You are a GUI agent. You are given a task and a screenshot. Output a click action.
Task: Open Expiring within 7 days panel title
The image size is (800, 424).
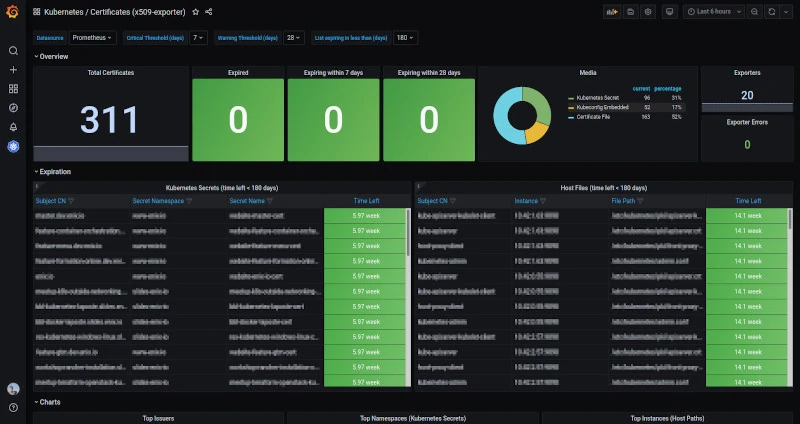click(x=333, y=73)
